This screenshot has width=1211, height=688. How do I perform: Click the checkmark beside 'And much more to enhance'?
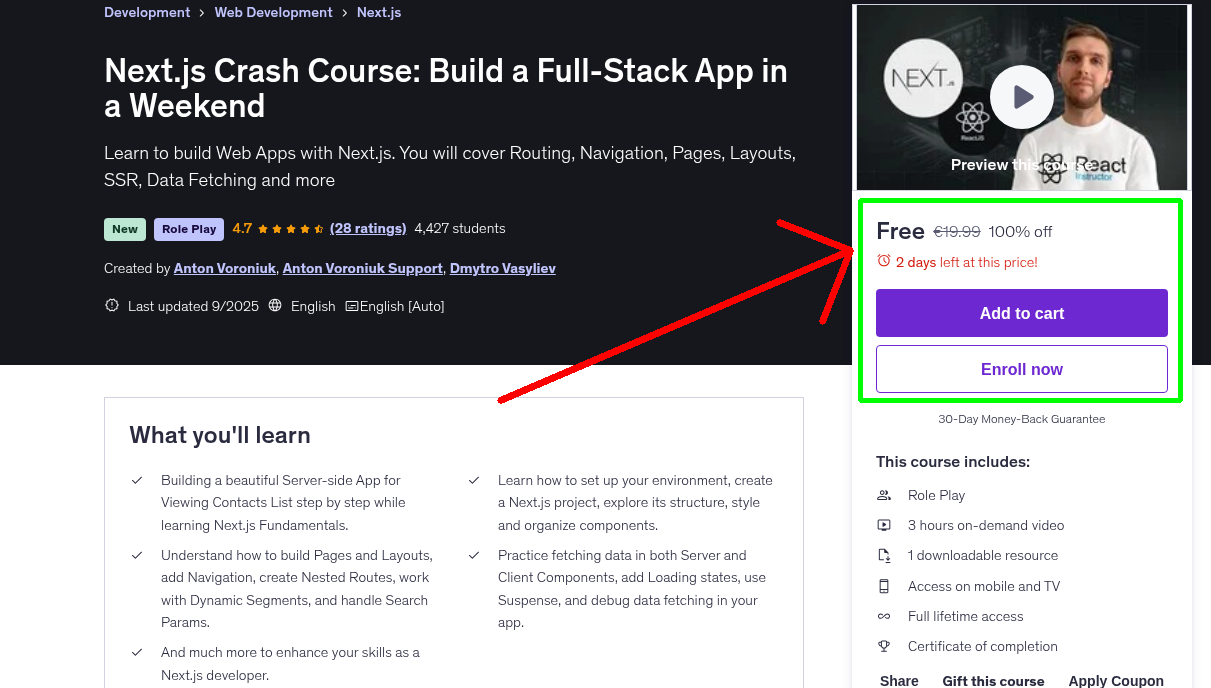[x=137, y=652]
